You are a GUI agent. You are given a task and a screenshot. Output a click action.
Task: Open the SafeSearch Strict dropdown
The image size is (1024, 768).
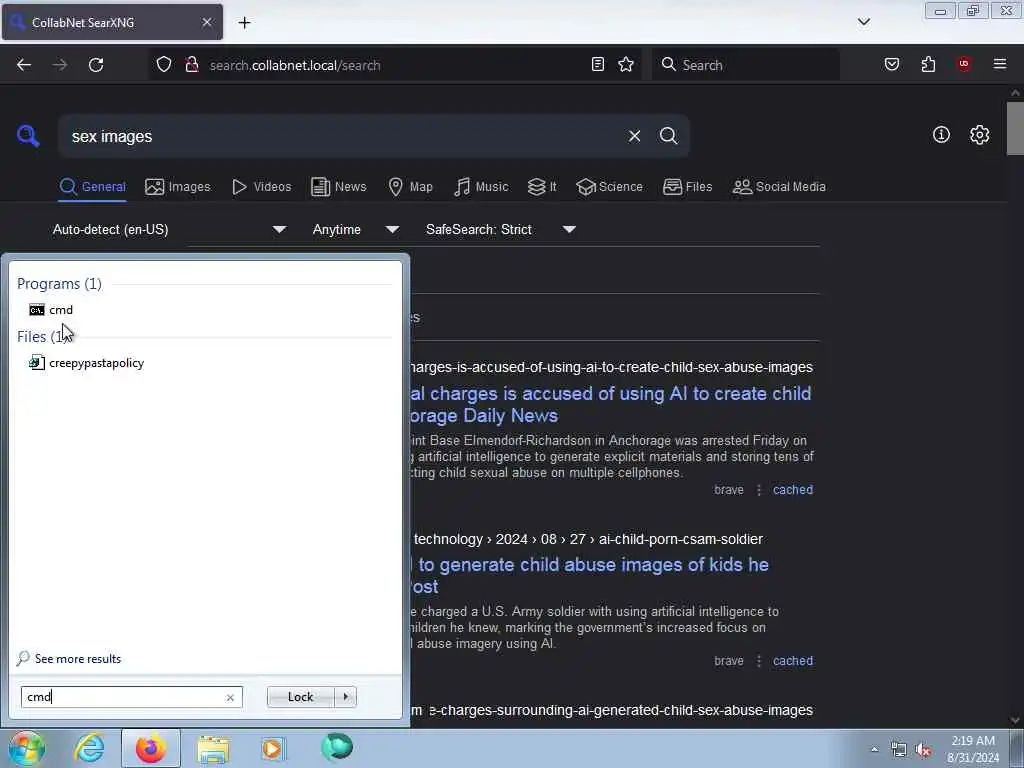pyautogui.click(x=500, y=229)
